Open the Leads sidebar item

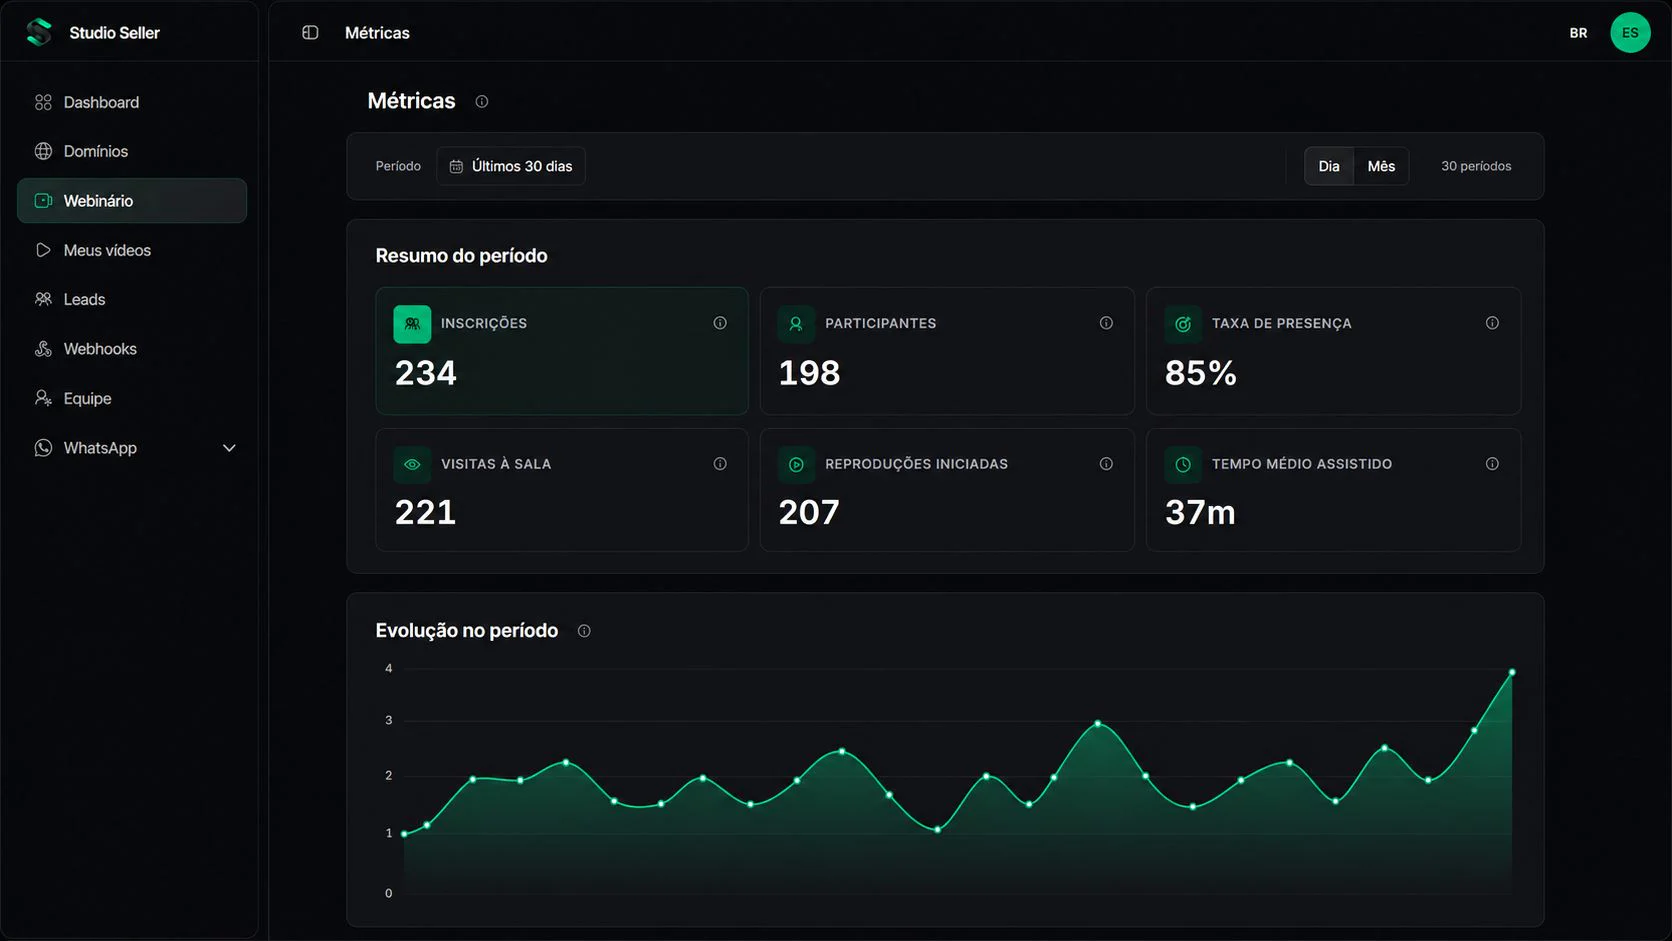pos(132,299)
